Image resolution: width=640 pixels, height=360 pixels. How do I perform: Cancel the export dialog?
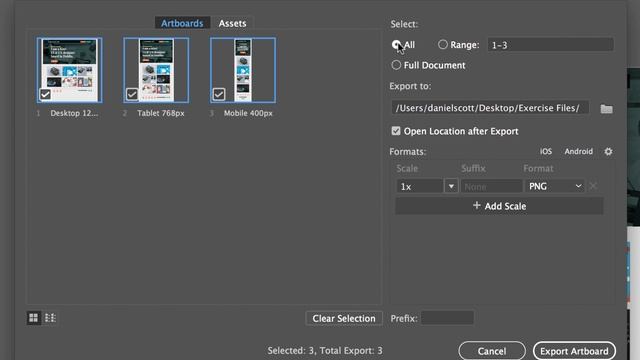coord(492,351)
